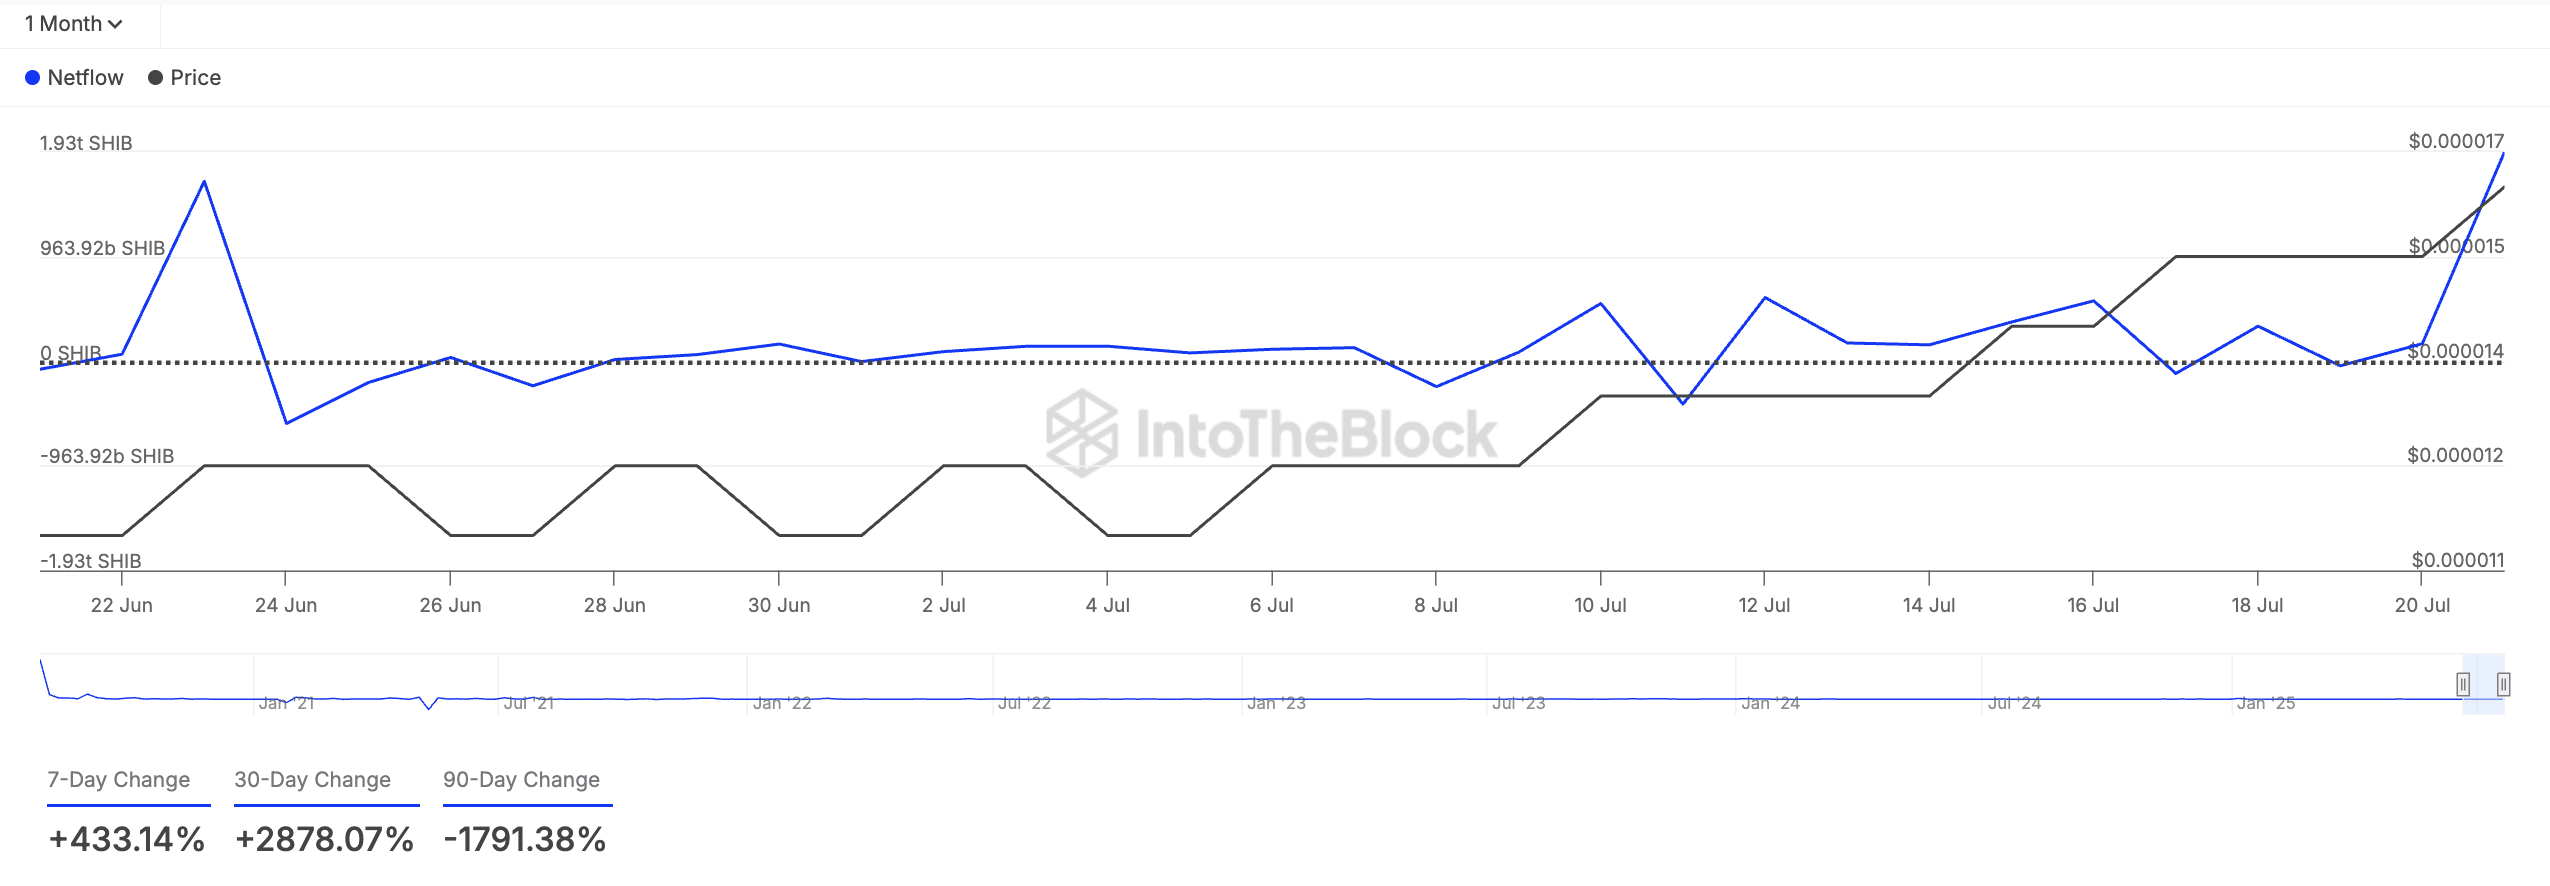Hide the Price series via its legend label
The width and height of the screenshot is (2550, 886).
pyautogui.click(x=196, y=77)
